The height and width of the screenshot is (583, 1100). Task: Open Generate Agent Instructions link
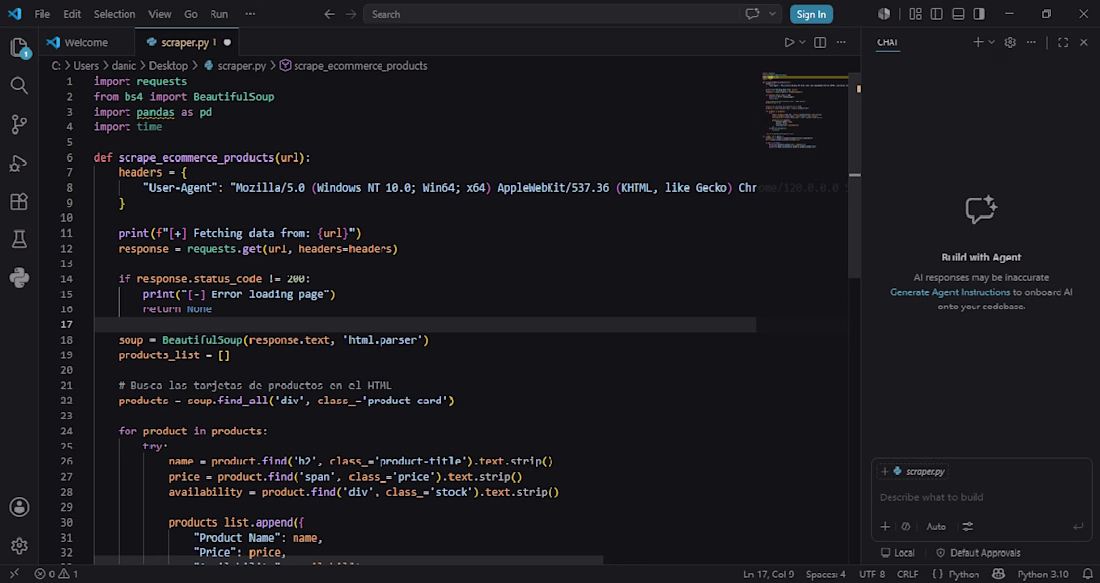950,292
